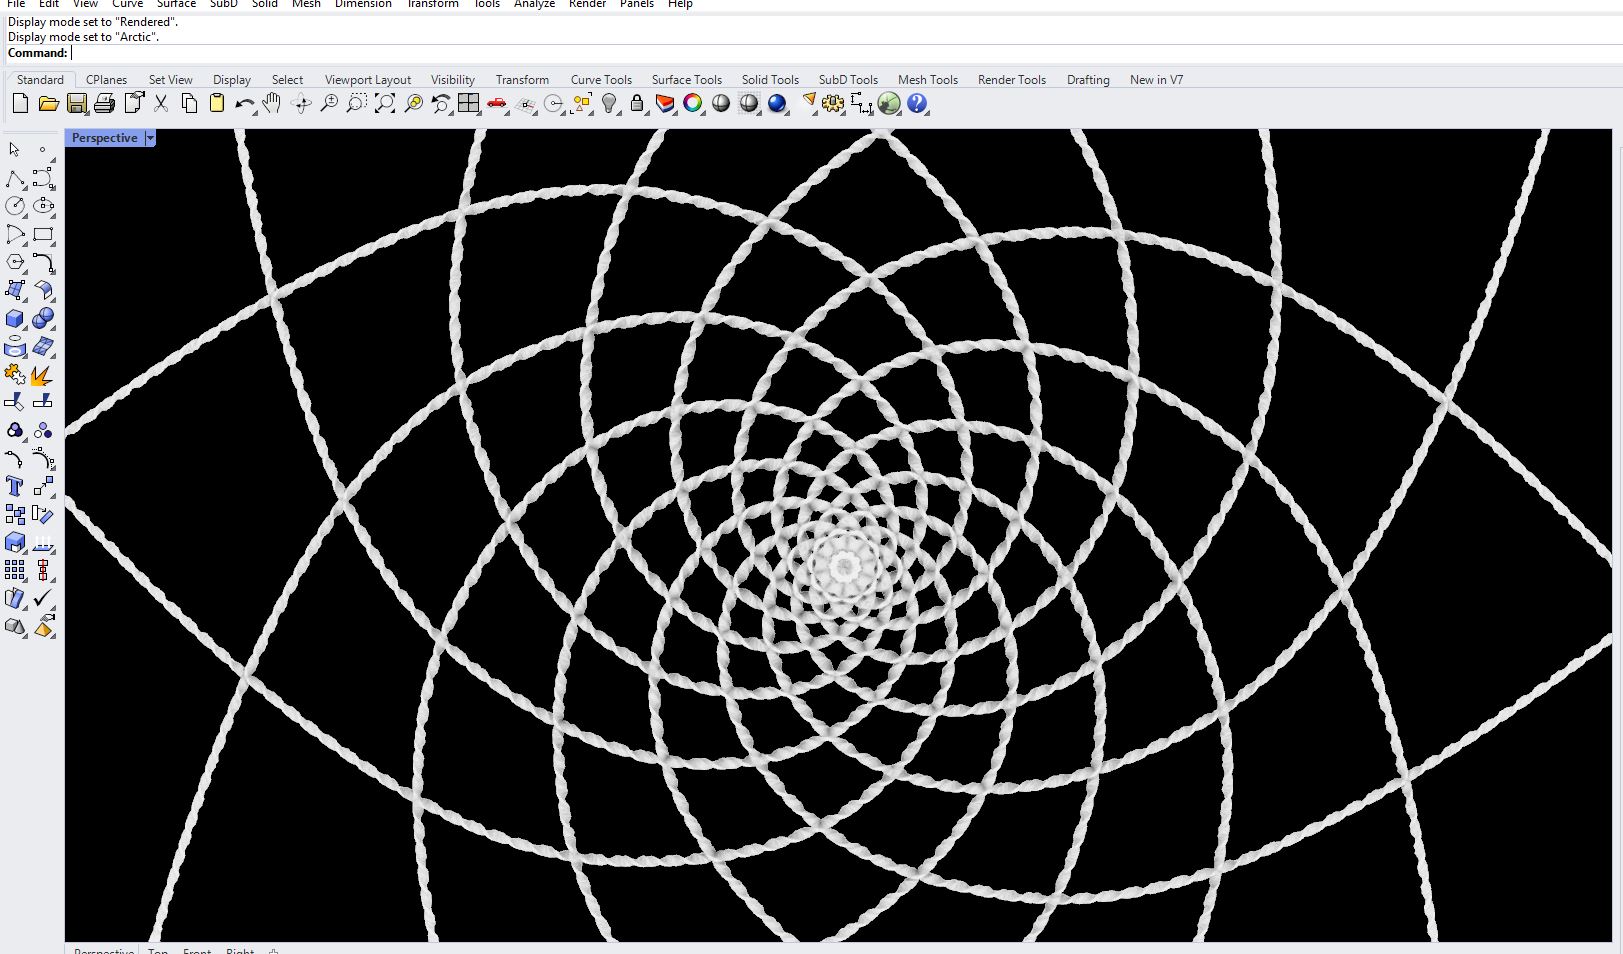This screenshot has width=1623, height=954.
Task: Click the Polyline tool icon
Action: coord(15,179)
